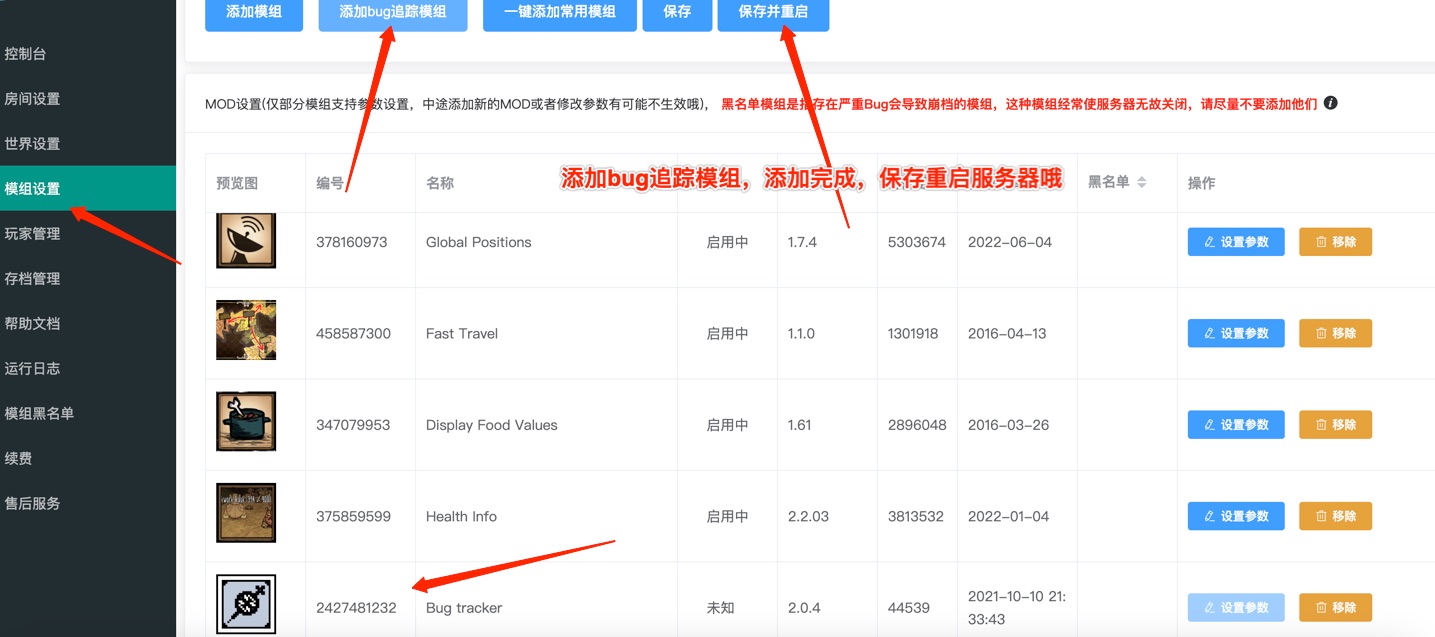Click the Global Positions mod preview icon
Image resolution: width=1435 pixels, height=637 pixels.
pyautogui.click(x=246, y=241)
